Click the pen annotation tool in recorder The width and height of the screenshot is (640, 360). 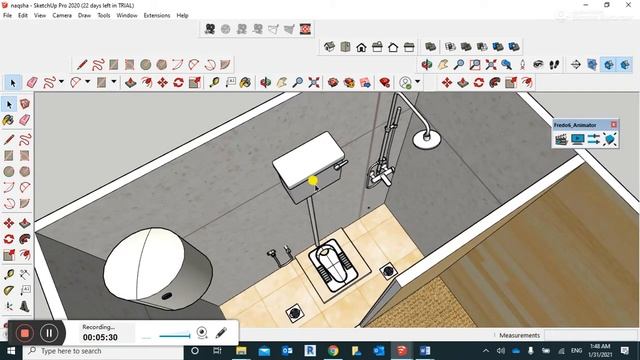[x=221, y=333]
